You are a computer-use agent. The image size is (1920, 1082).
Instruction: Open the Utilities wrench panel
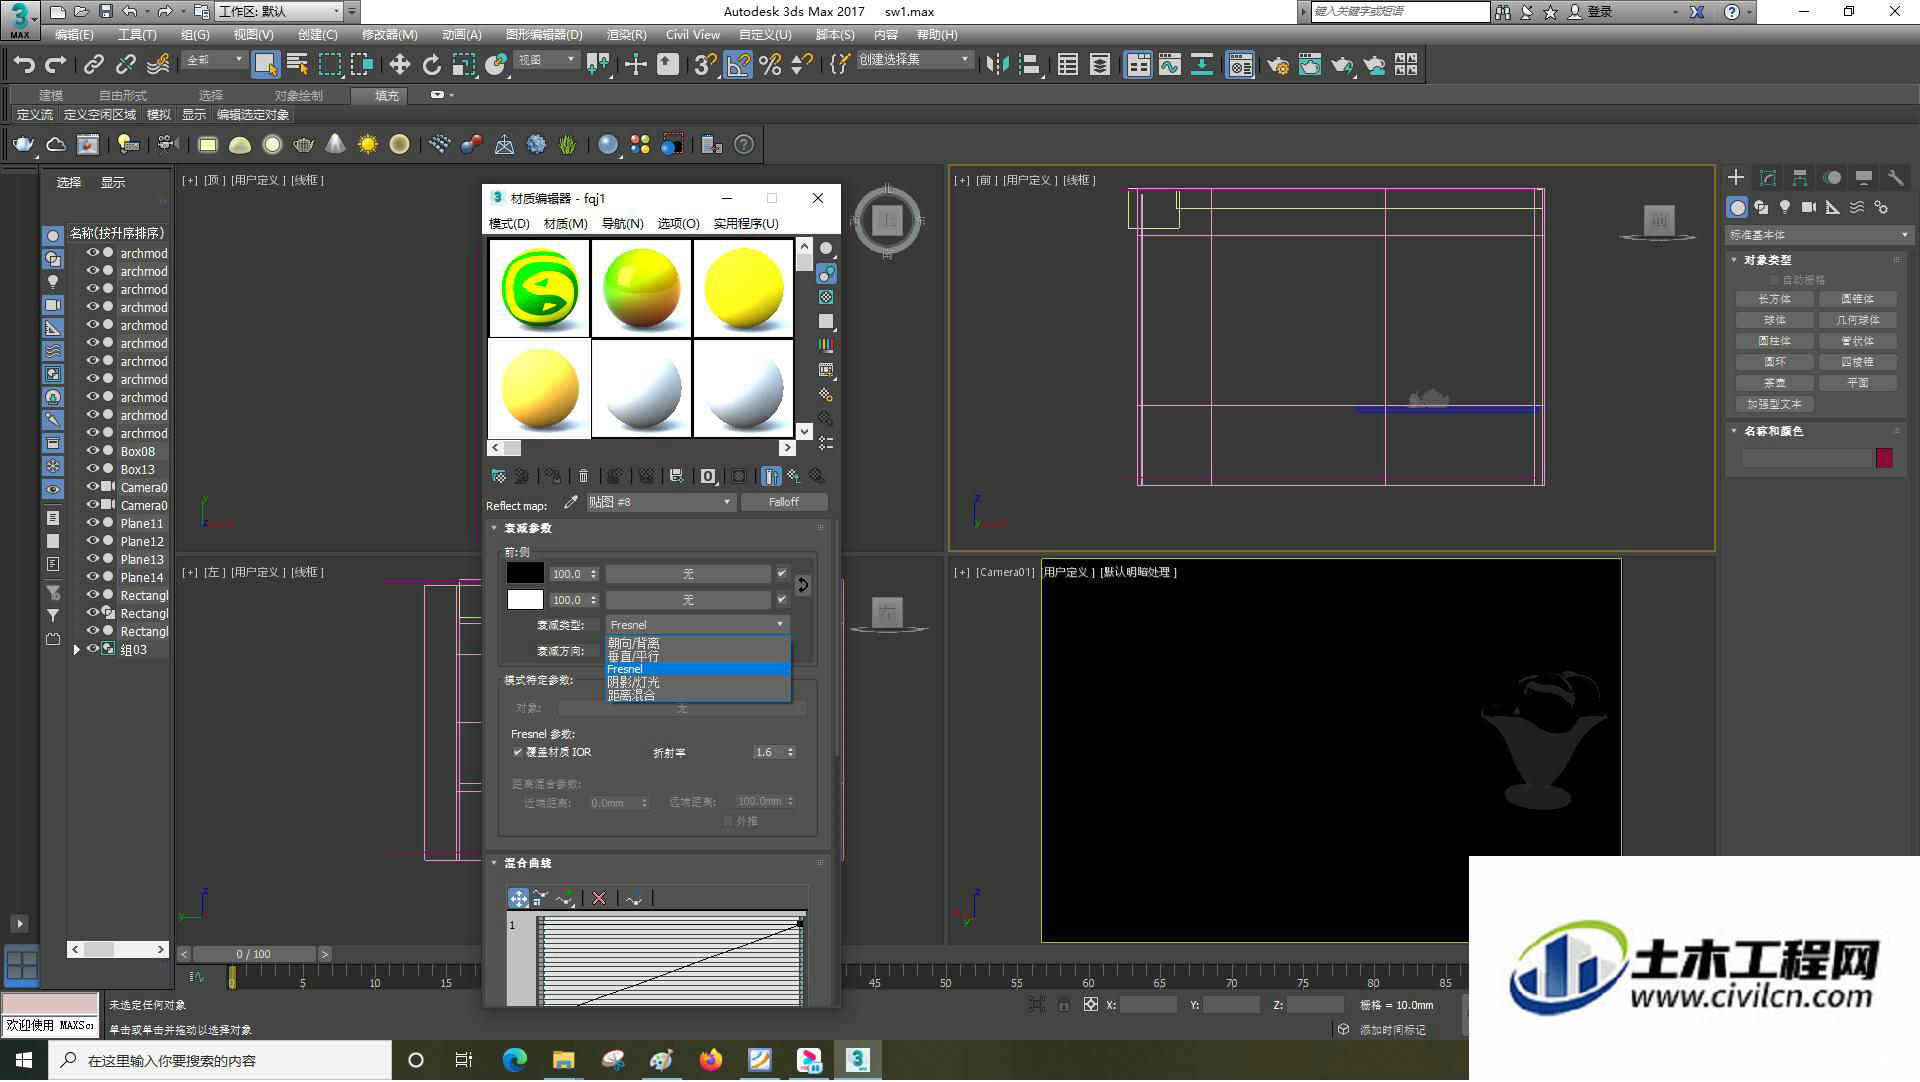pos(1895,177)
